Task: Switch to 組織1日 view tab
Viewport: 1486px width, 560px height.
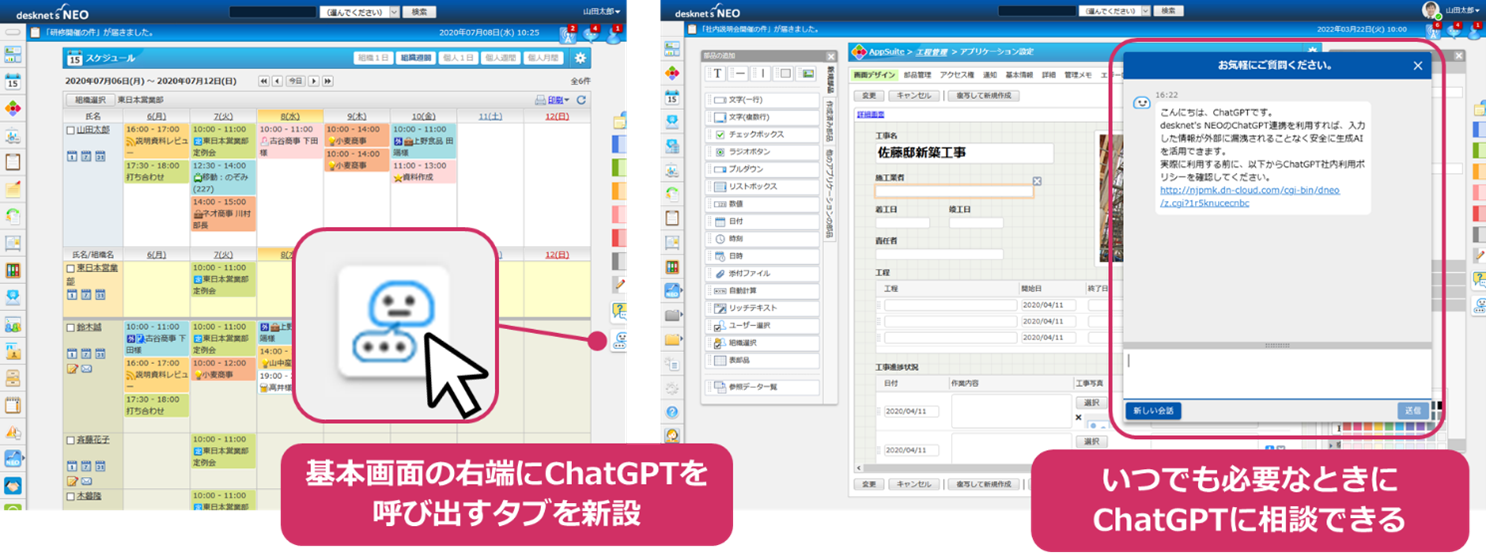Action: 373,58
